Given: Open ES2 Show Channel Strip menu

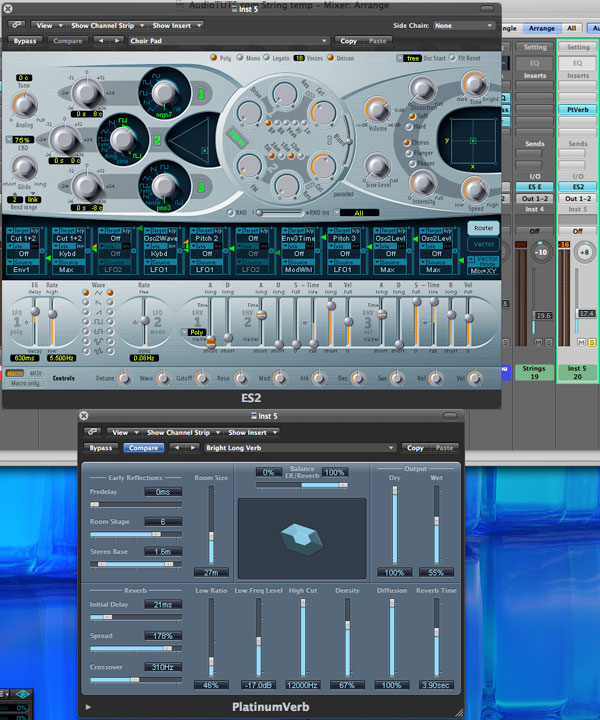Looking at the screenshot, I should (x=107, y=25).
